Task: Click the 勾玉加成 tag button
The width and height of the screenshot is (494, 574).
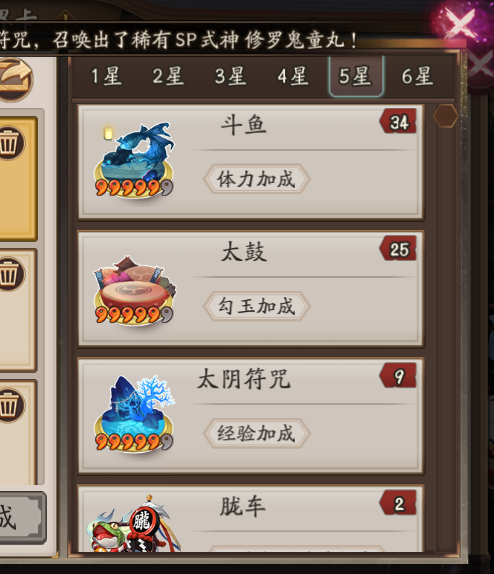Action: click(256, 306)
